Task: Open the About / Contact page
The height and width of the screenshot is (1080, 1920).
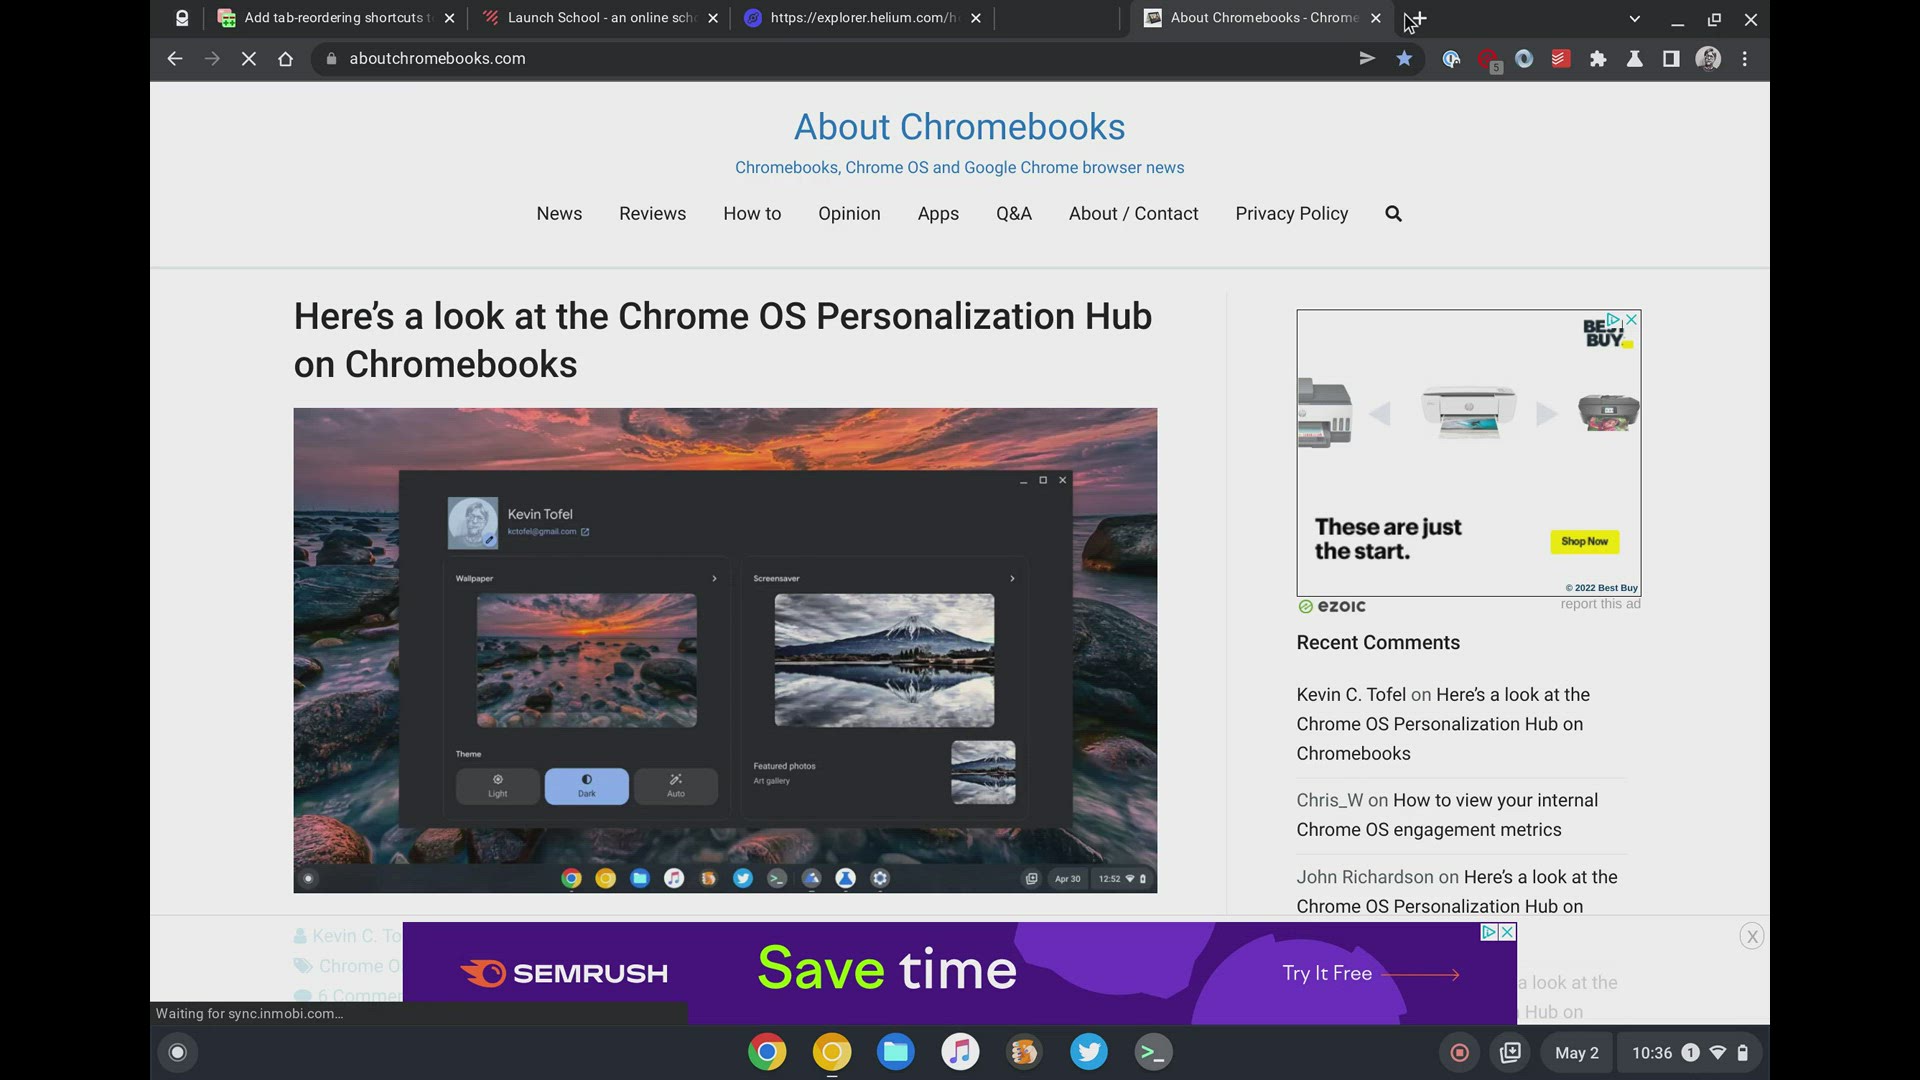Action: click(x=1133, y=214)
